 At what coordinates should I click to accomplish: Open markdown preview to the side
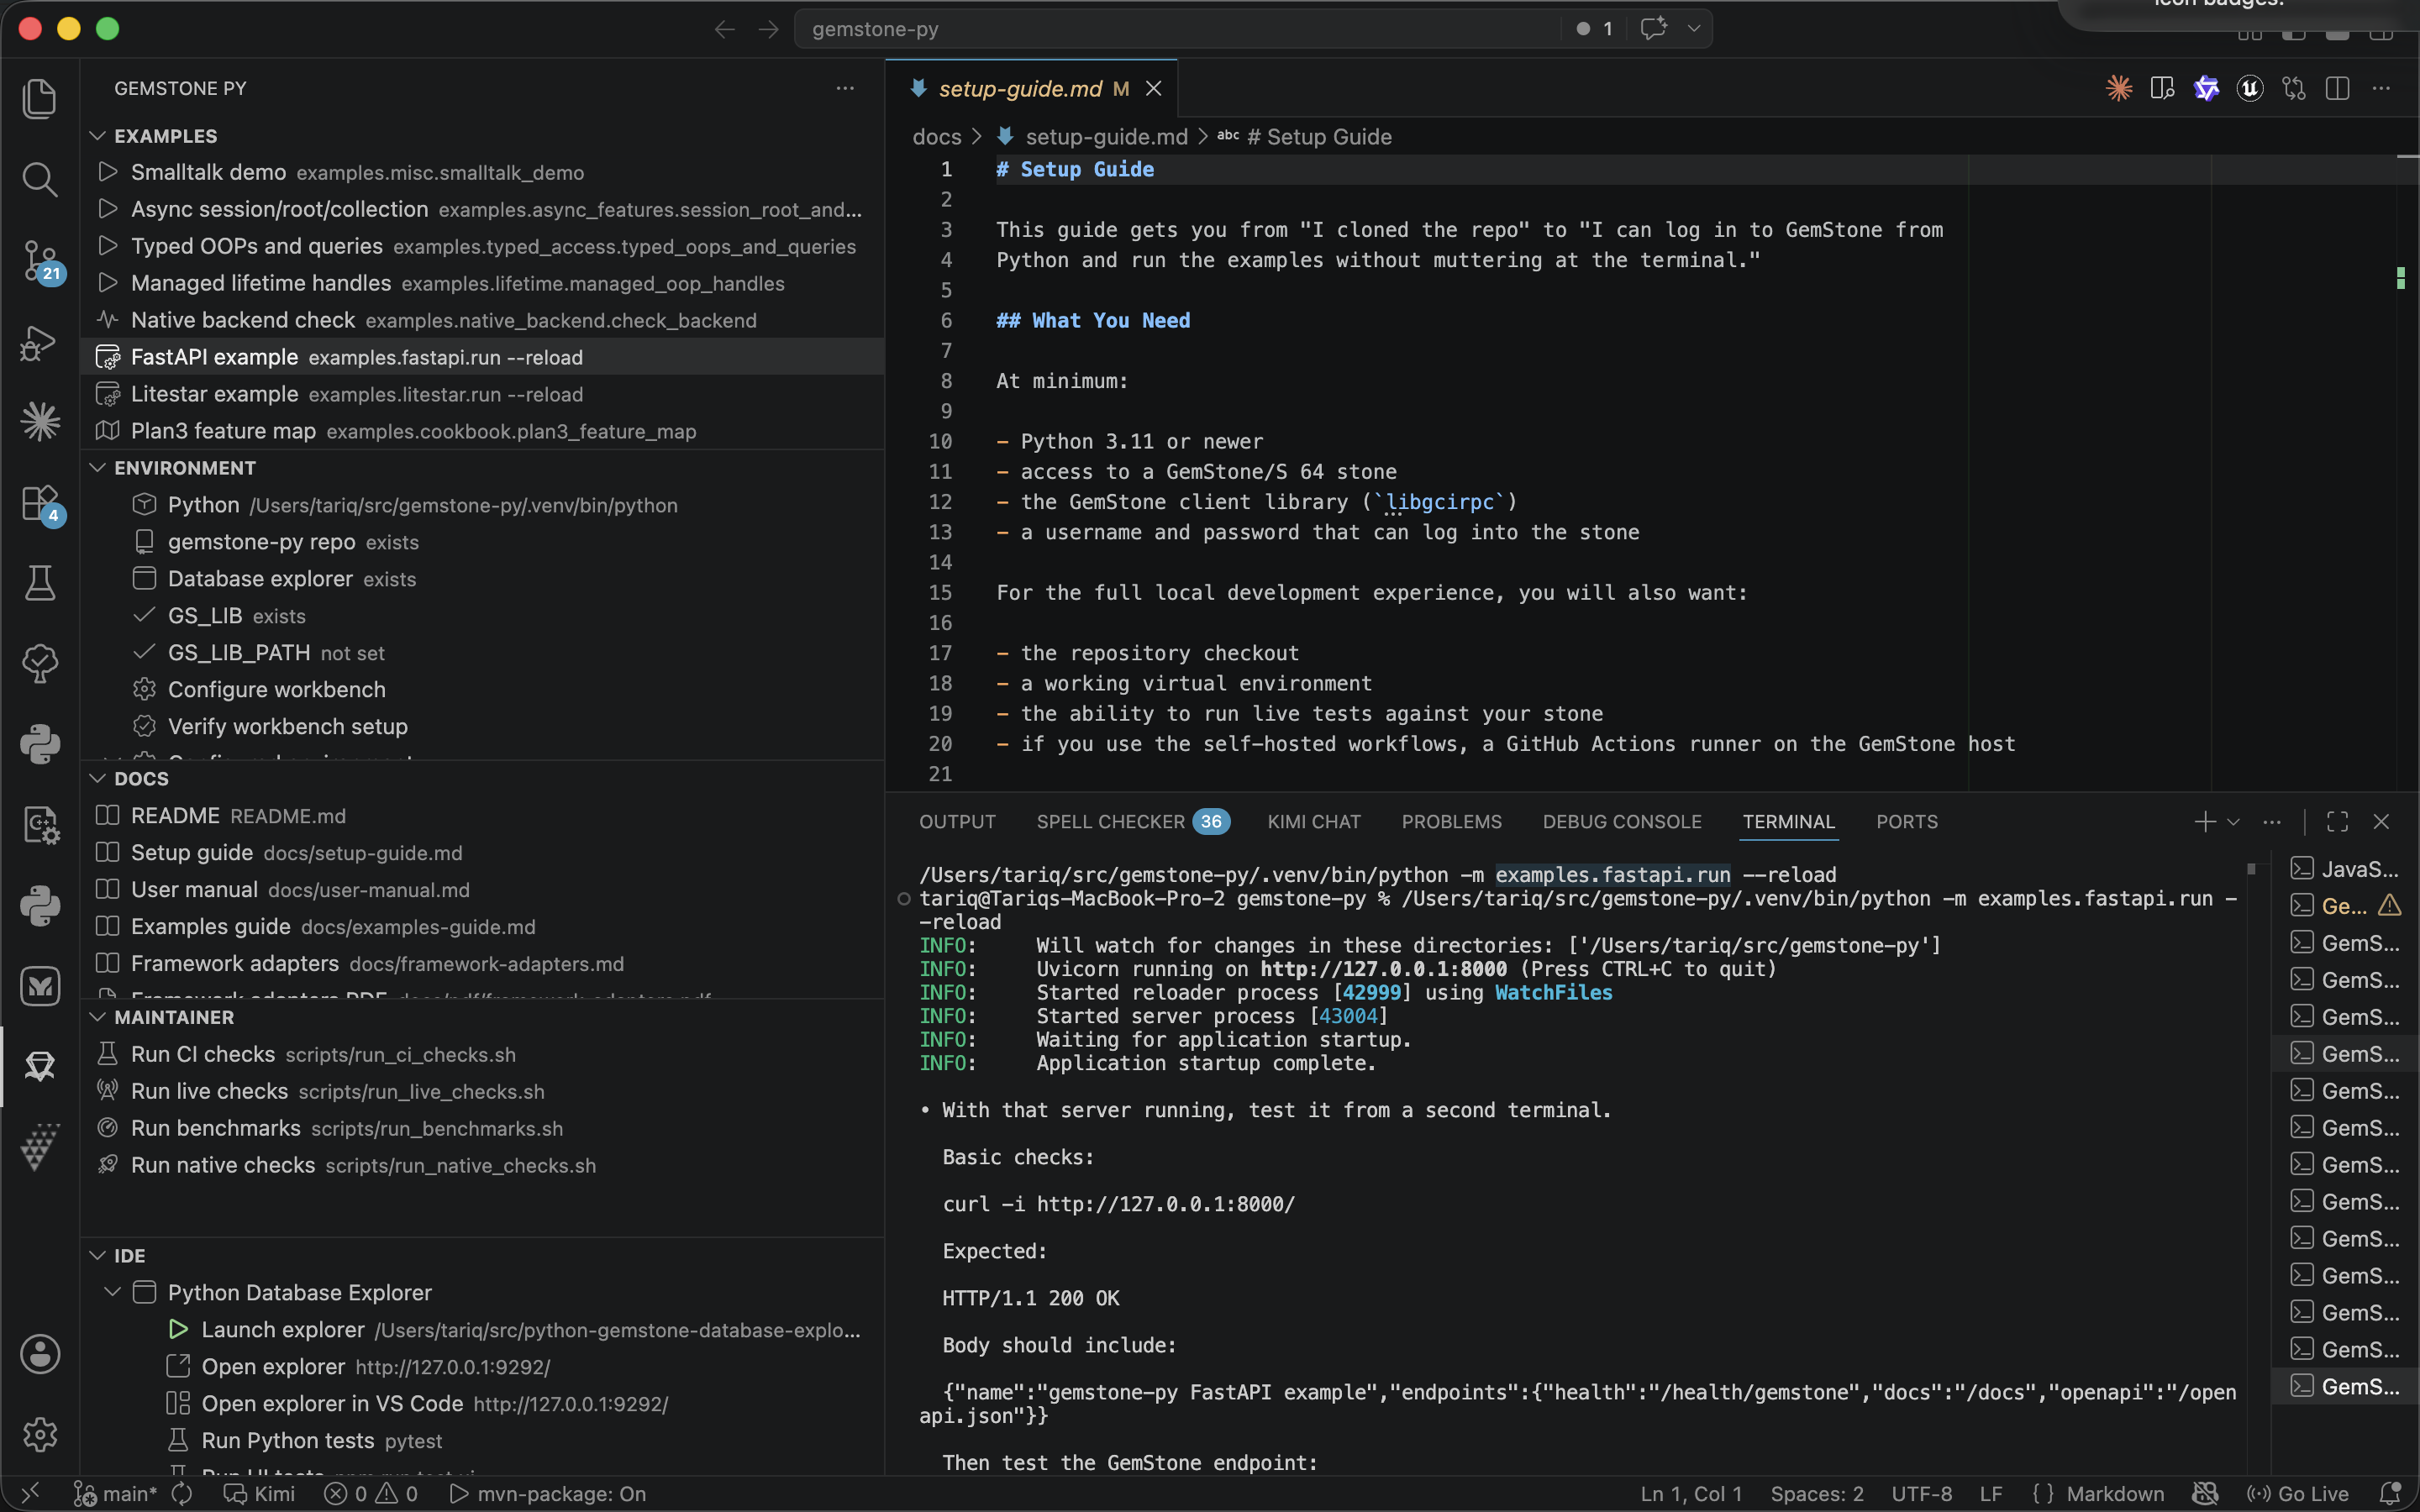coord(2162,88)
